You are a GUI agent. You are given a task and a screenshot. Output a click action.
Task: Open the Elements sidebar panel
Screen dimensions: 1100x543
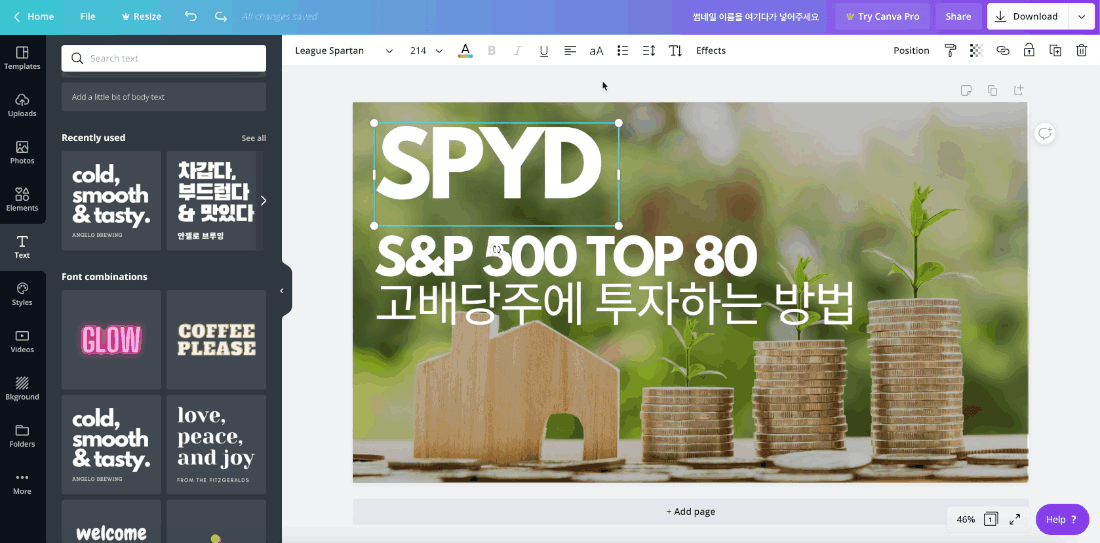(22, 200)
